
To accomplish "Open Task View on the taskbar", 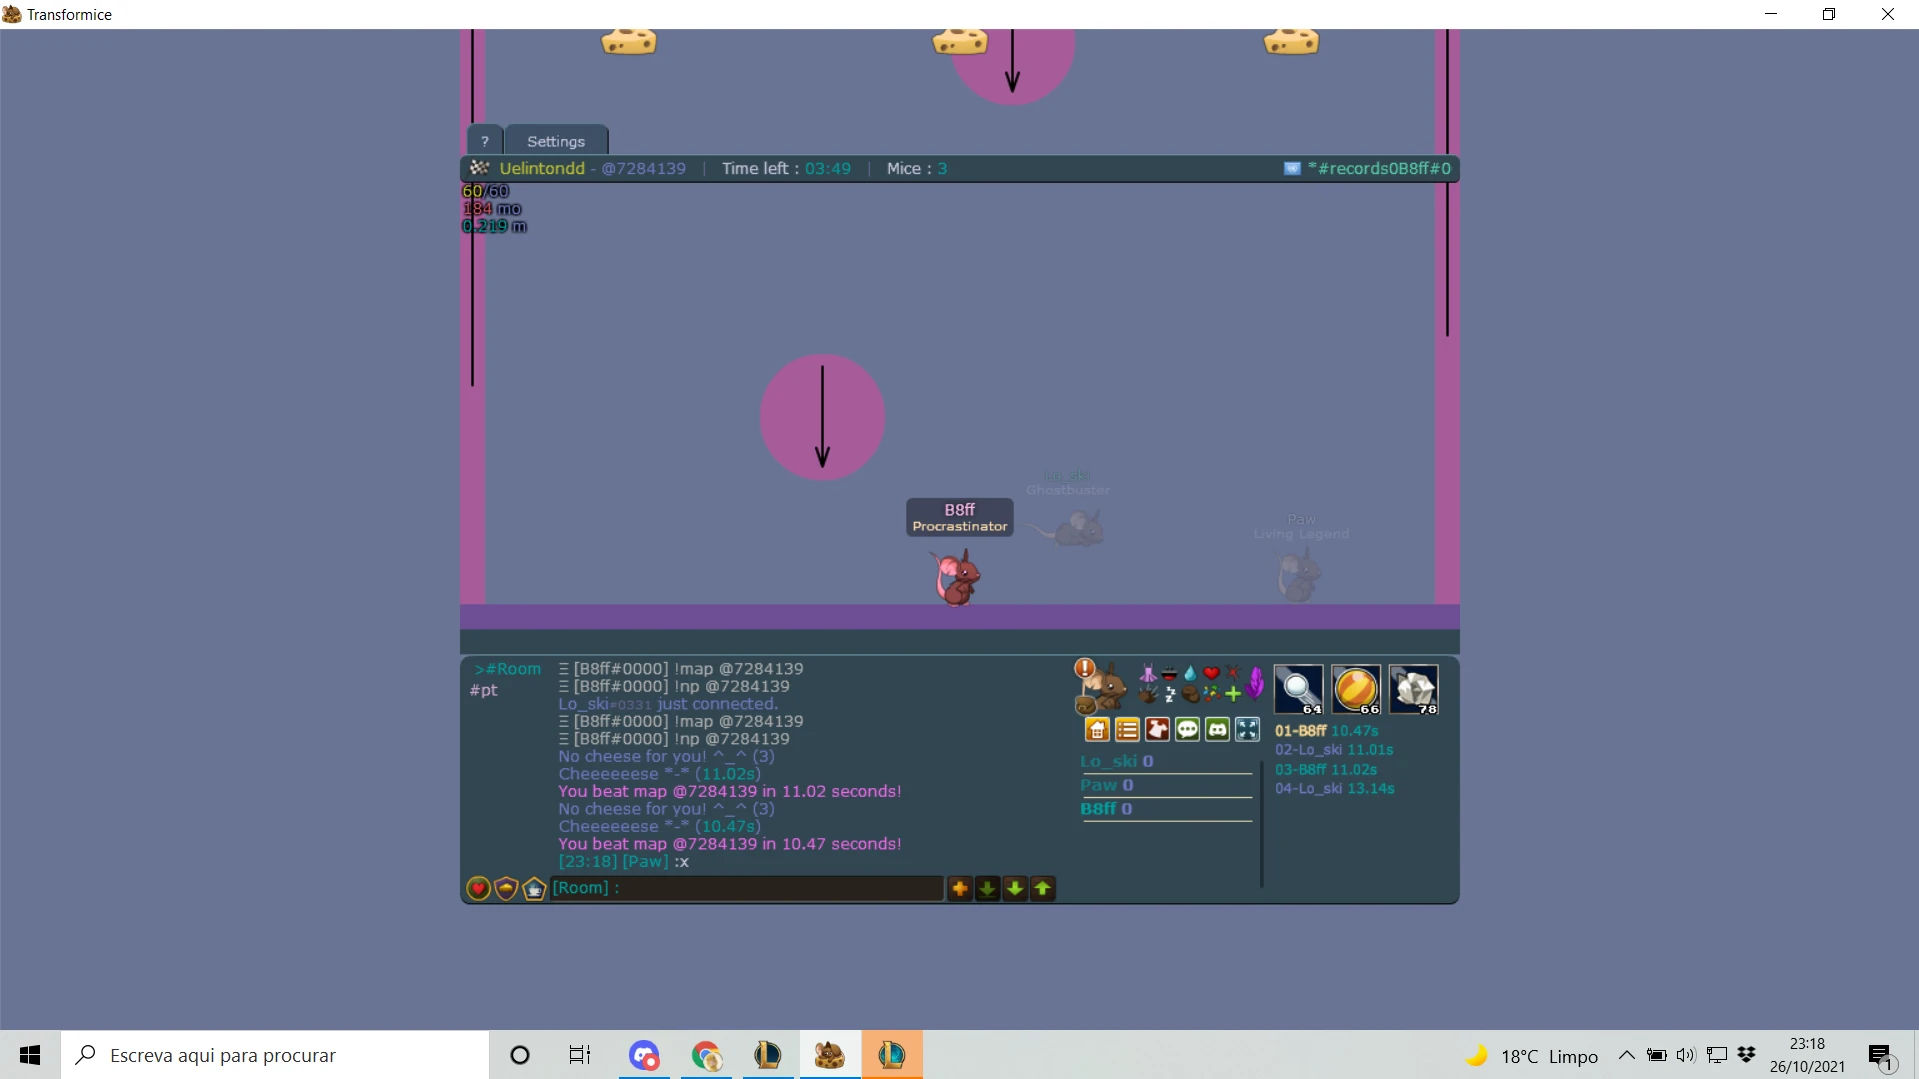I will 580,1055.
